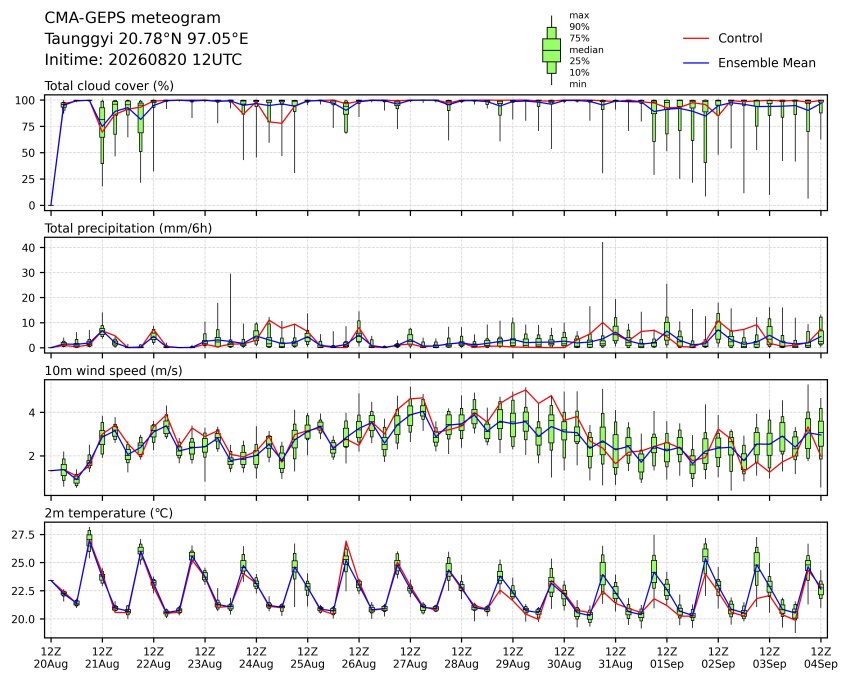Click the '12Z 28Aug' time axis label
Image resolution: width=849 pixels, height=681 pixels.
[x=461, y=658]
